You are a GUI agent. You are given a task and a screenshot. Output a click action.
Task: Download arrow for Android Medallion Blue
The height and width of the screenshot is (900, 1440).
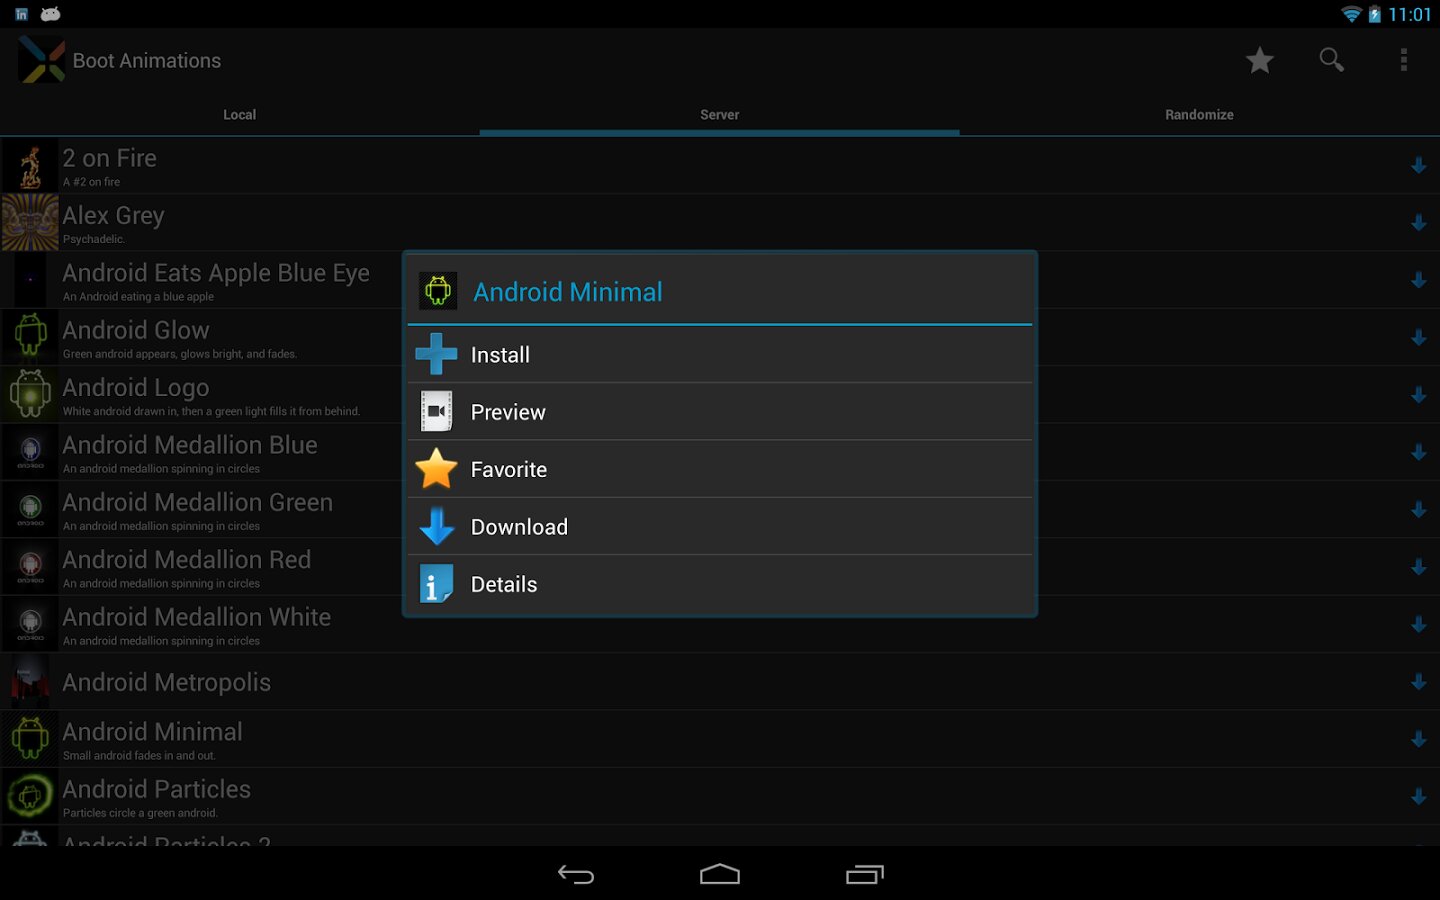click(1418, 452)
